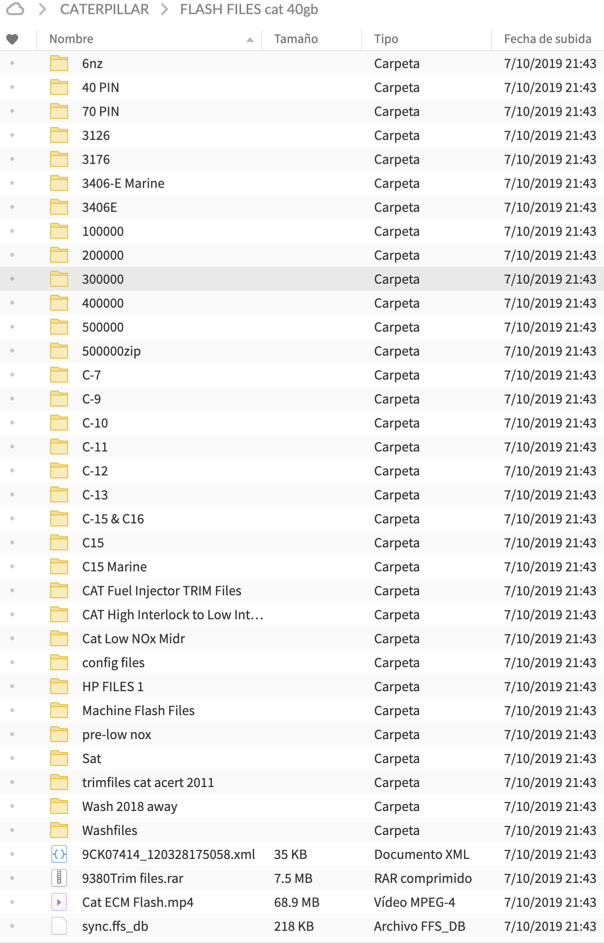Click the Machine Flash Files folder icon
The image size is (604, 943).
[x=59, y=710]
